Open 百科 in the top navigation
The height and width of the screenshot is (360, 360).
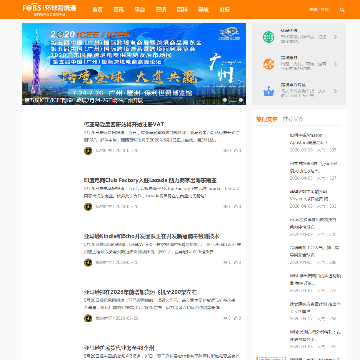tap(182, 10)
